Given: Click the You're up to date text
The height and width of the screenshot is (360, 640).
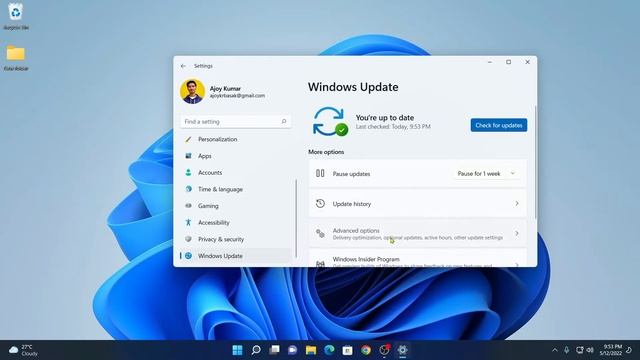Looking at the screenshot, I should click(x=385, y=118).
